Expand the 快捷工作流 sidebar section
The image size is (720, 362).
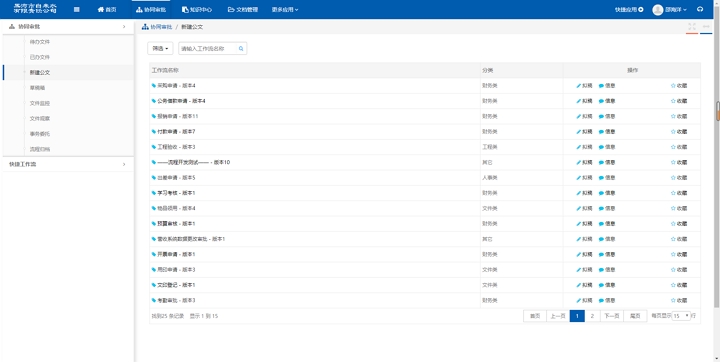pyautogui.click(x=68, y=164)
